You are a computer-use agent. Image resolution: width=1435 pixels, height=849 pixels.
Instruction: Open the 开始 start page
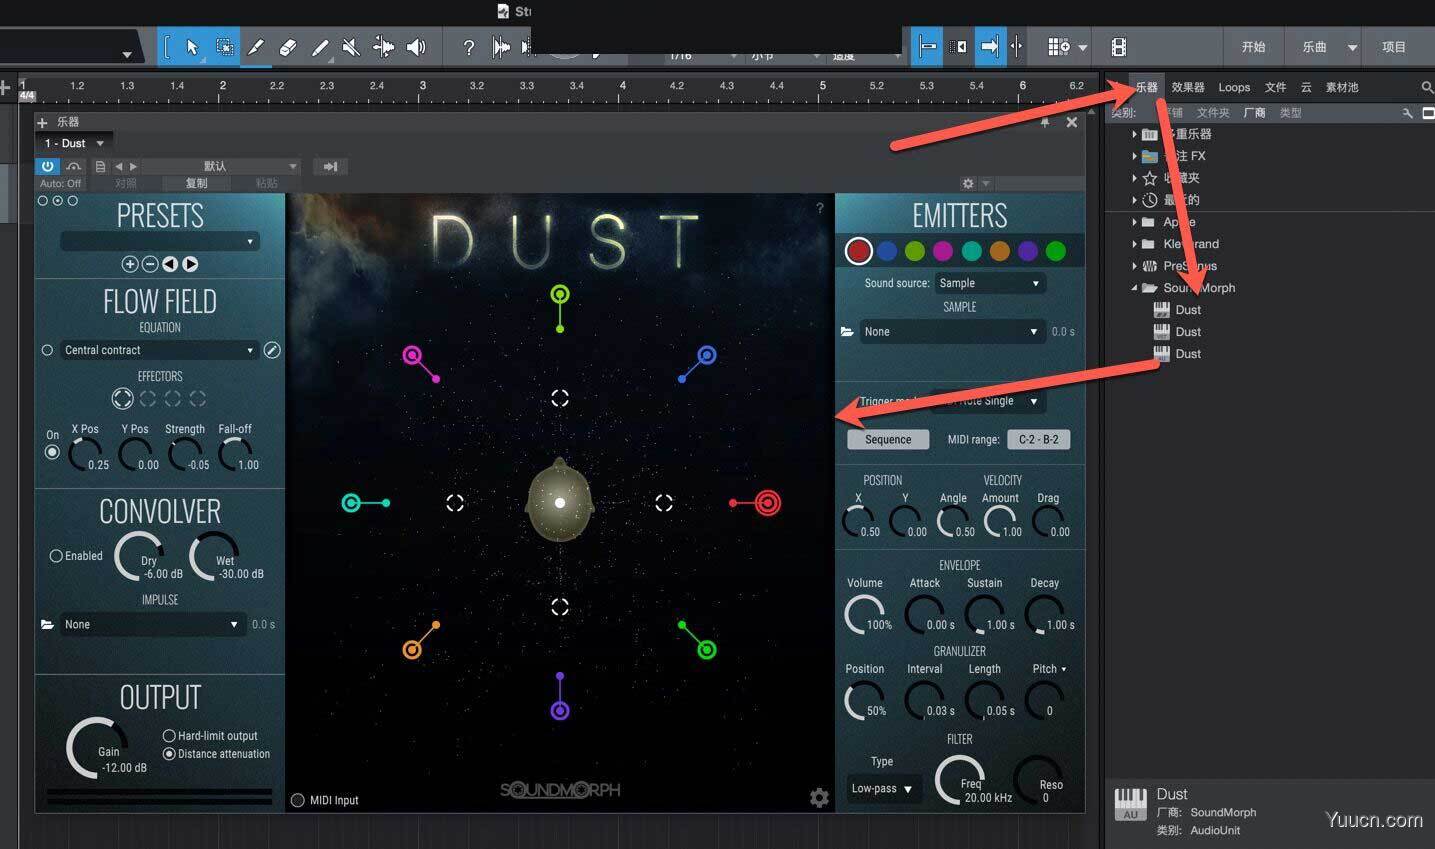click(x=1253, y=47)
